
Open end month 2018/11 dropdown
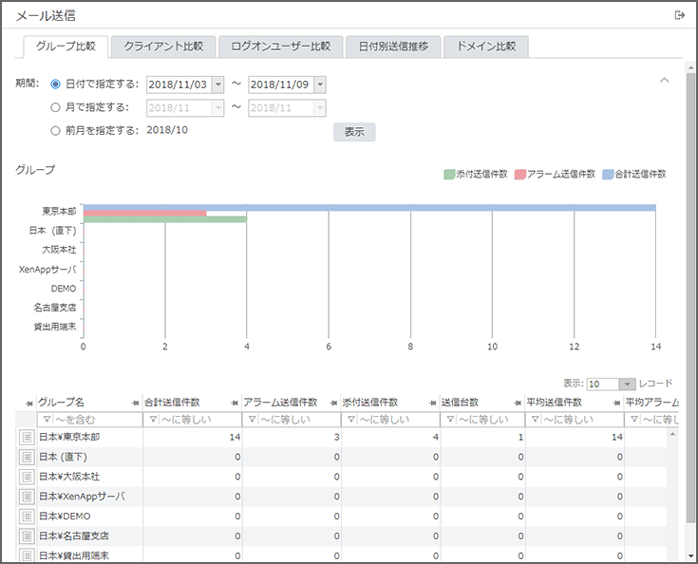tap(320, 108)
